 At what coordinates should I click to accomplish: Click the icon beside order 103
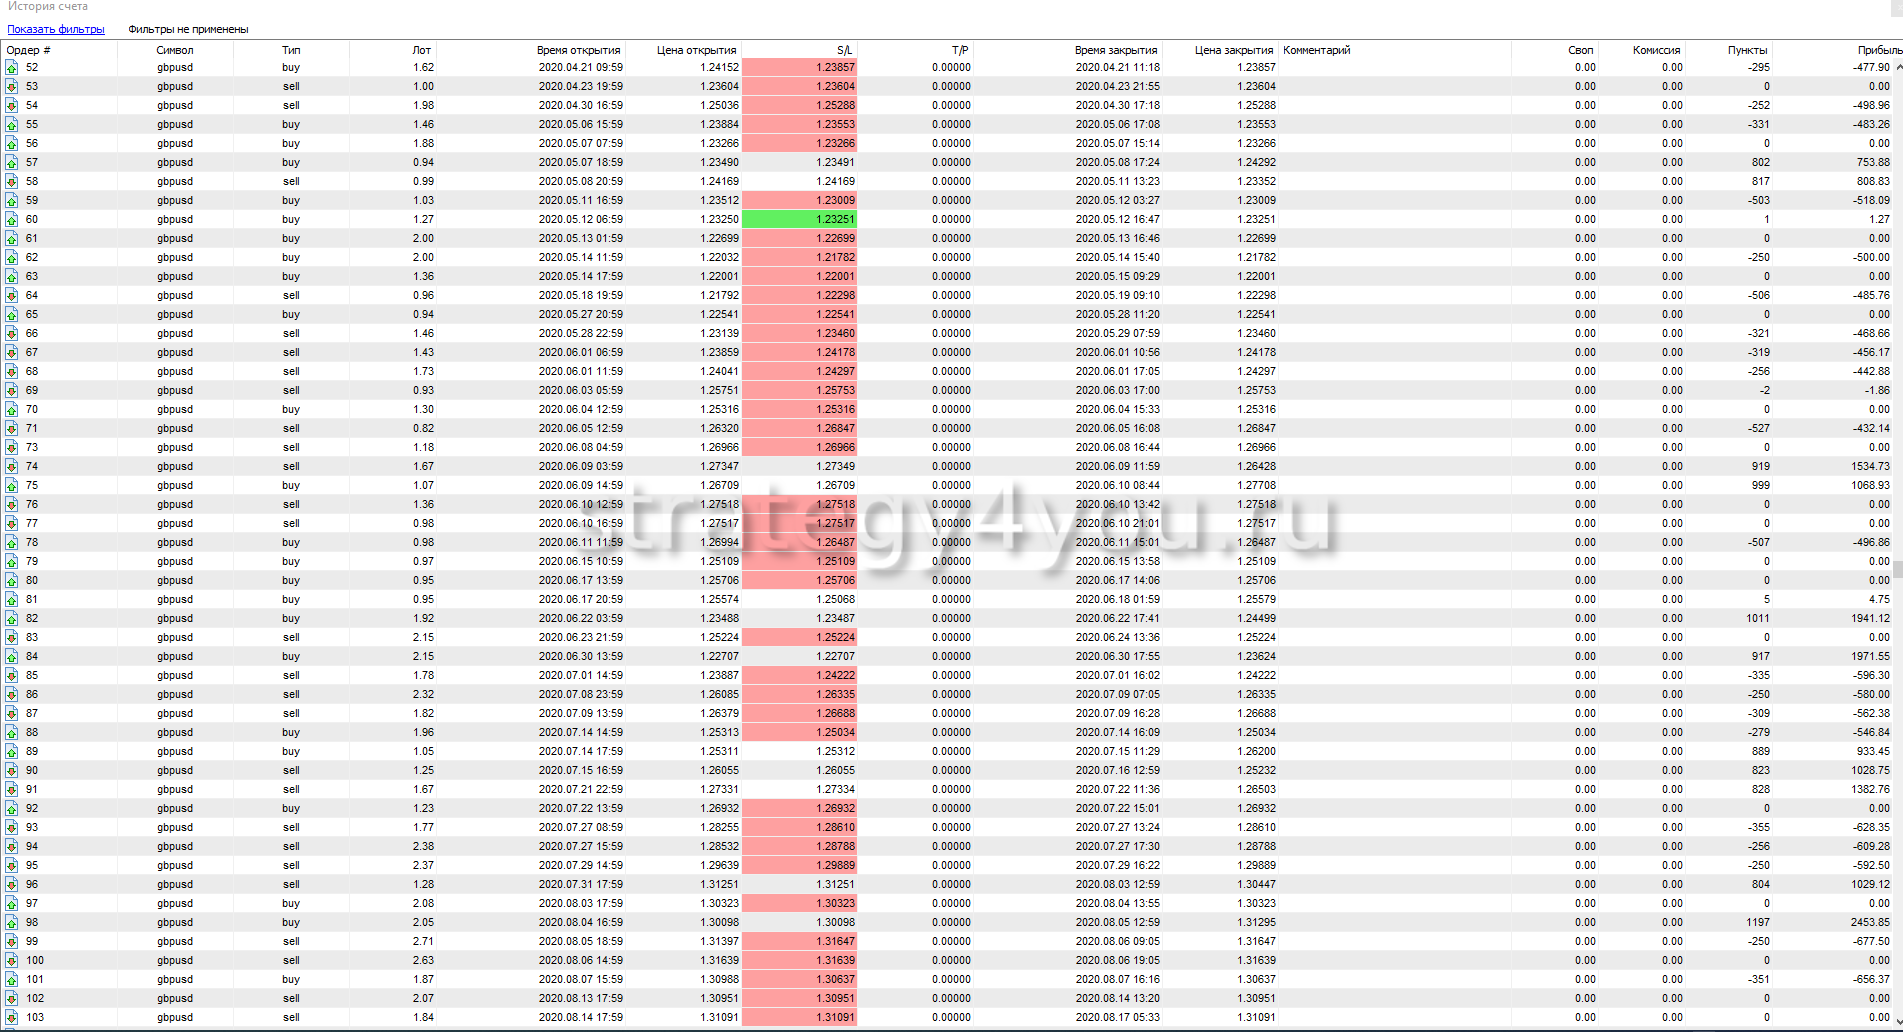click(12, 1018)
